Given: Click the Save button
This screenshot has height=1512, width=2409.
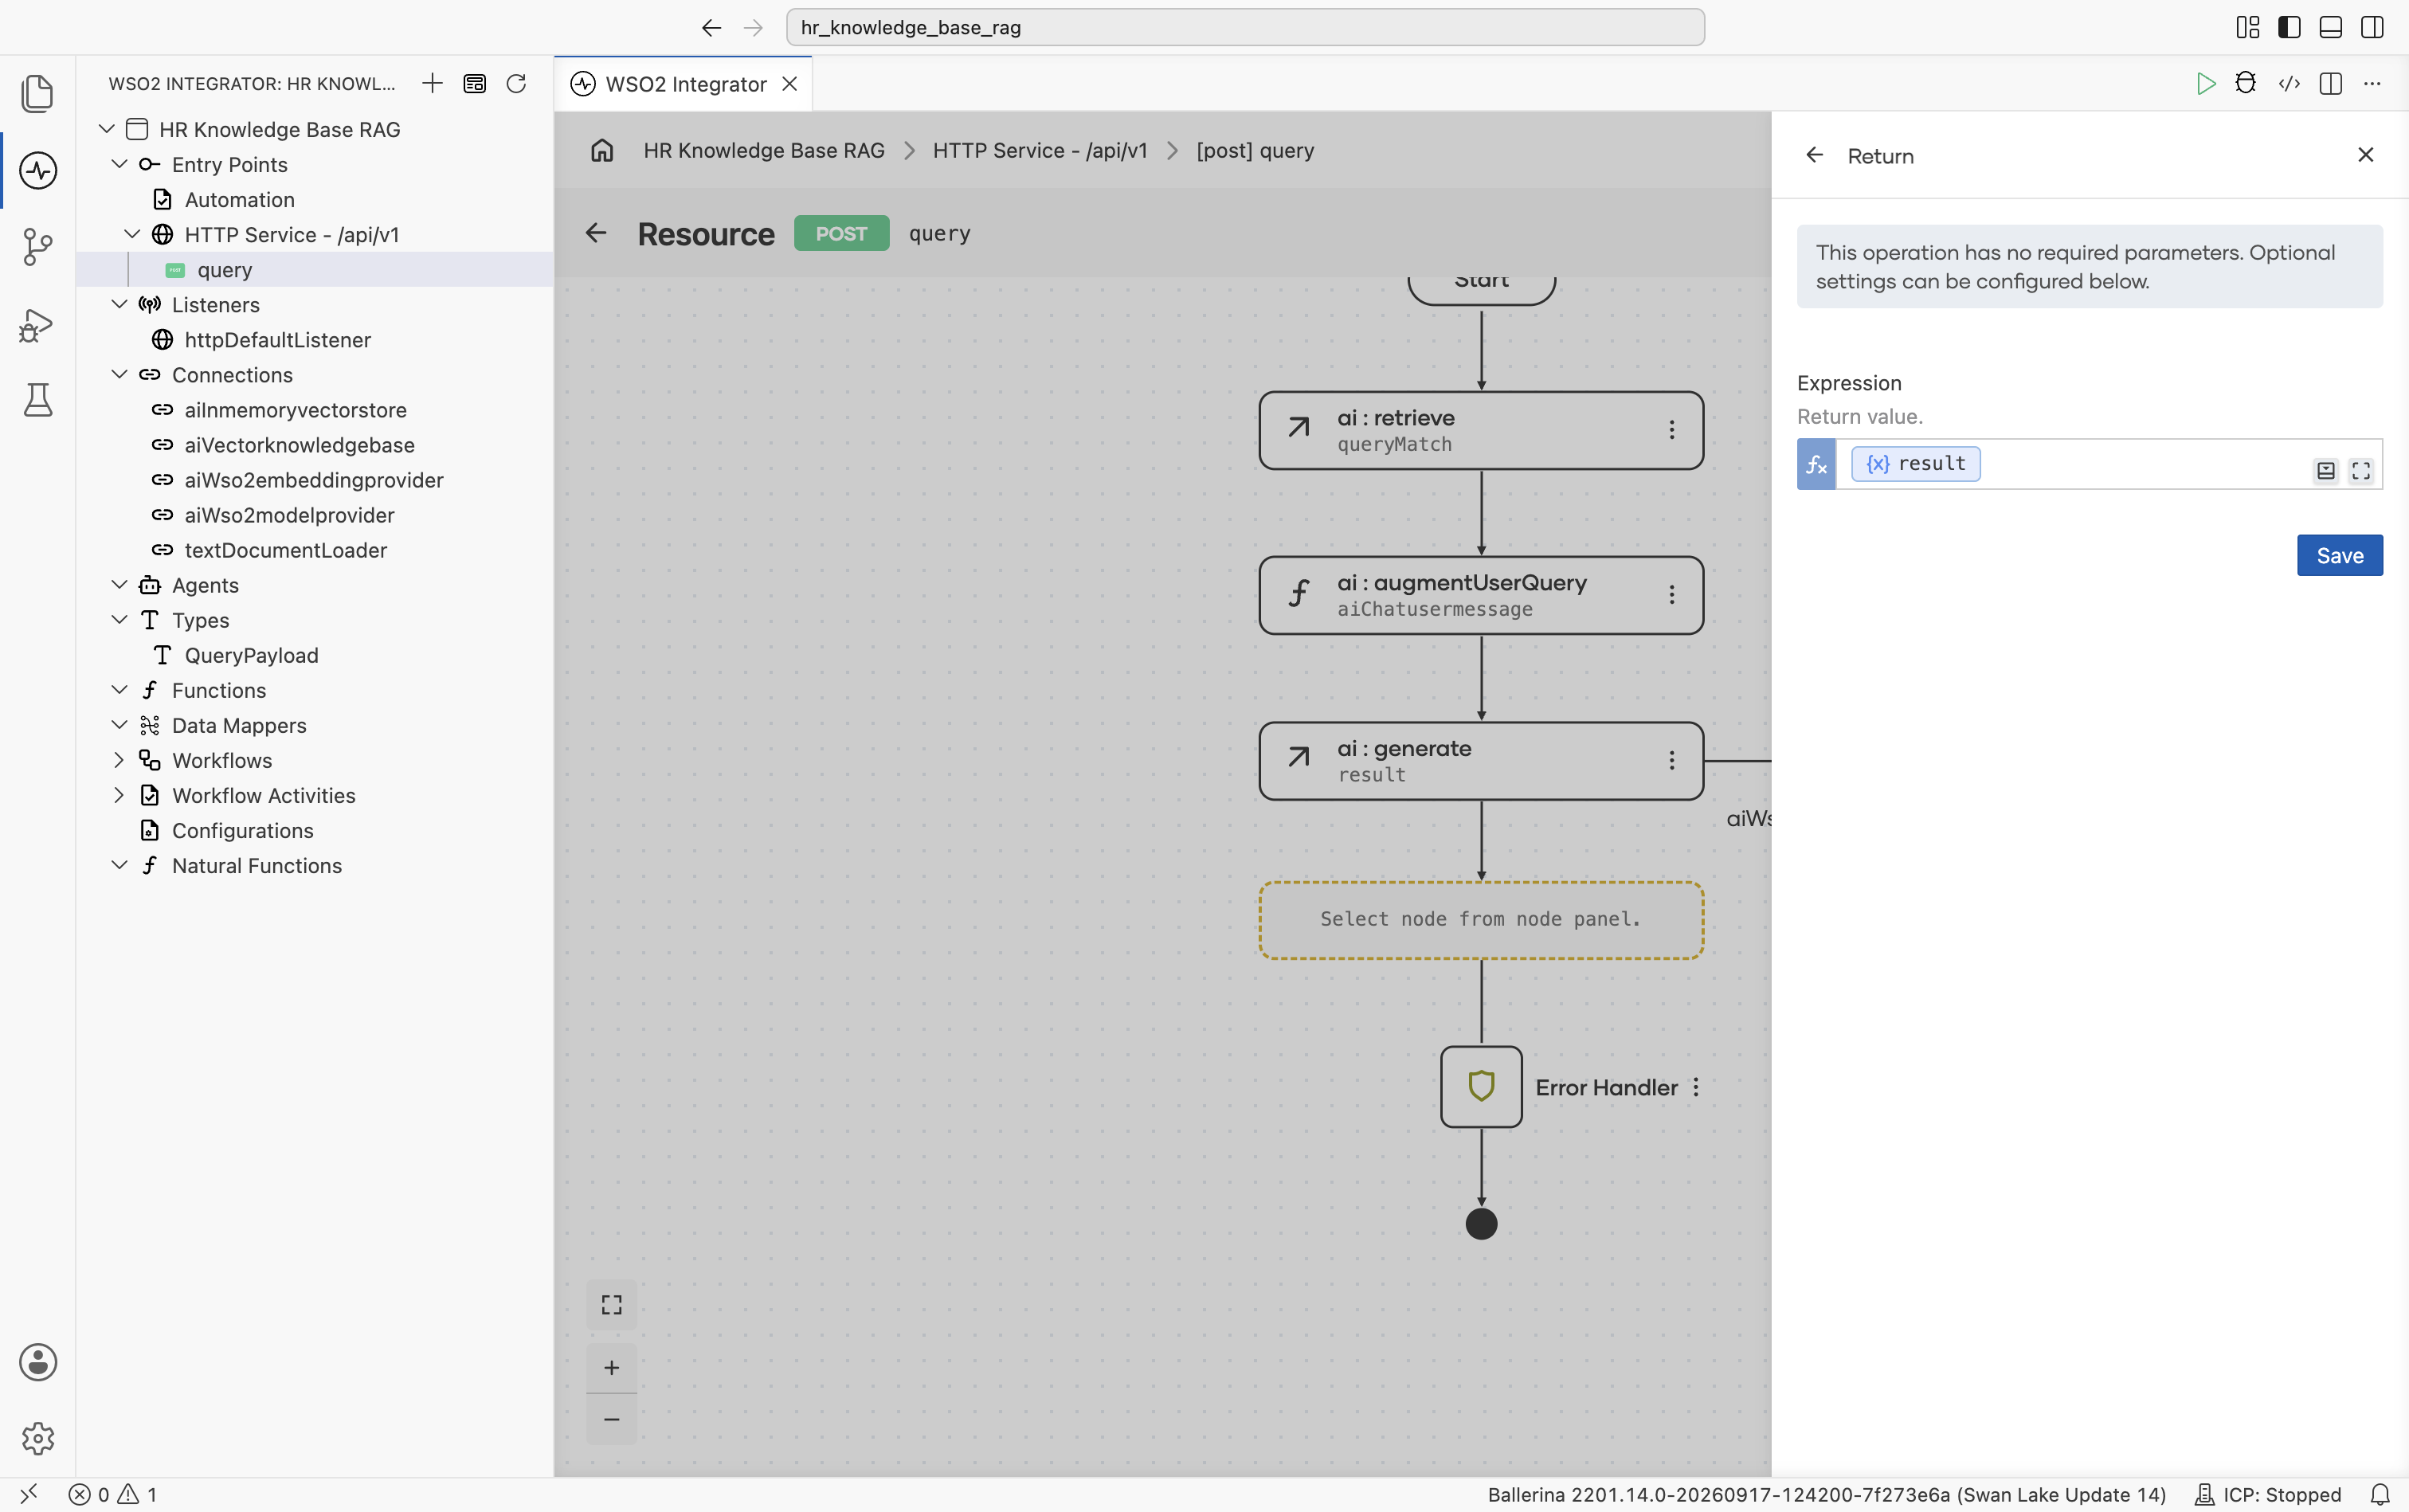Looking at the screenshot, I should [2340, 555].
